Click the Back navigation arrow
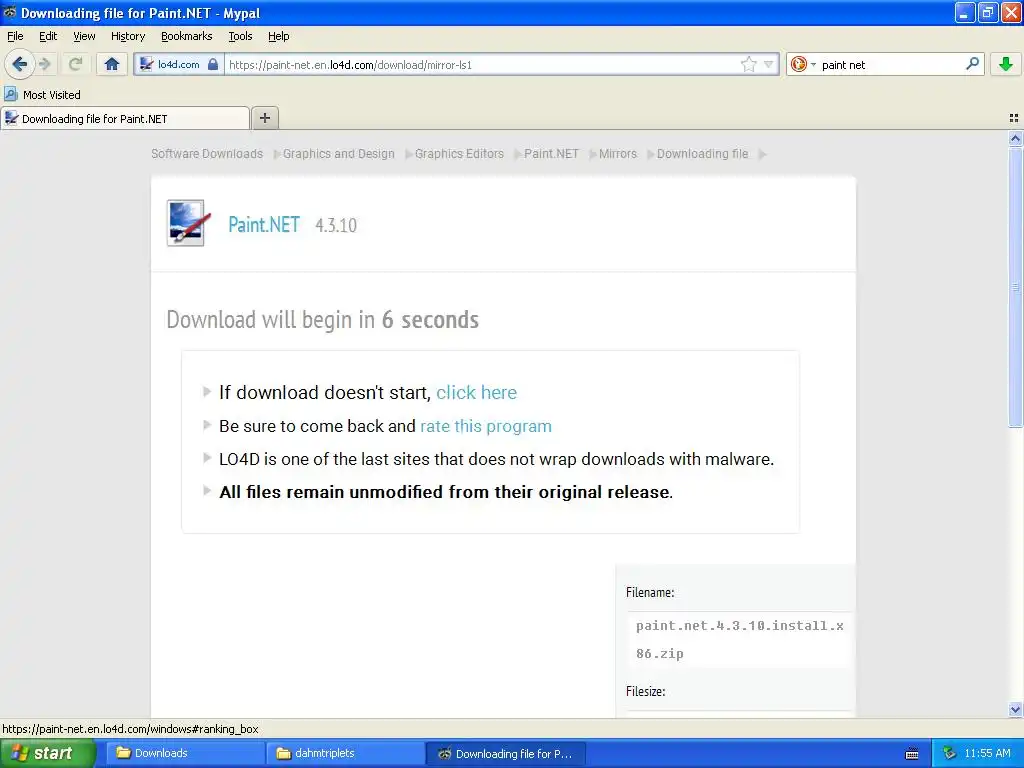 tap(20, 64)
